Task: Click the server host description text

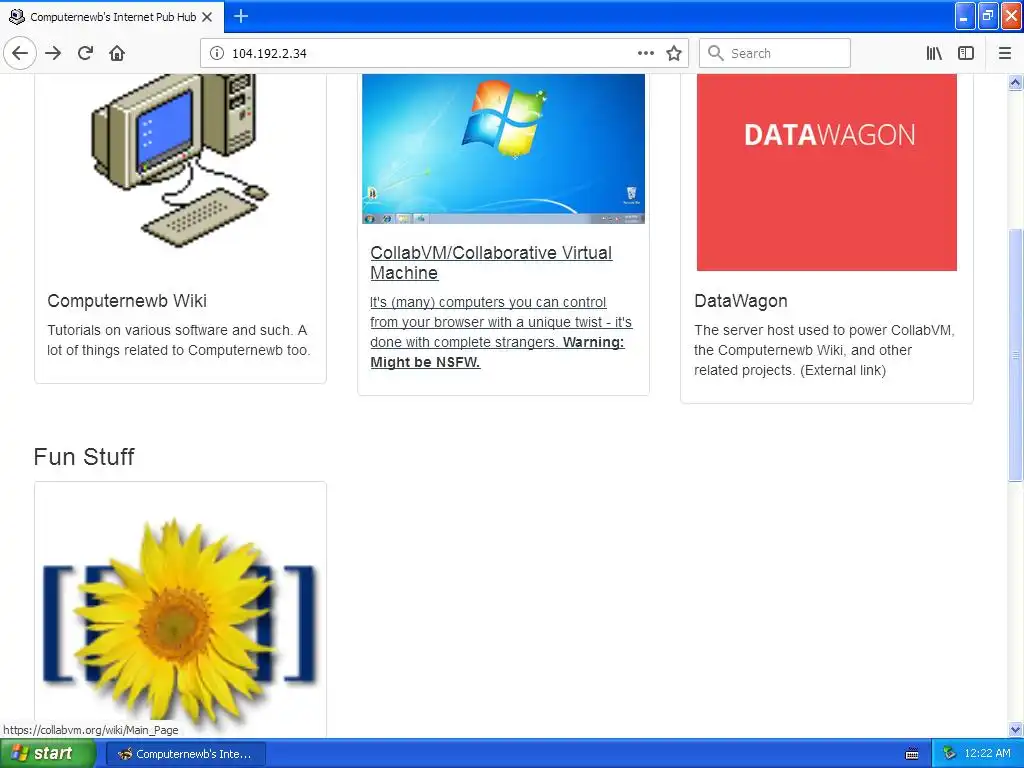Action: [x=824, y=350]
